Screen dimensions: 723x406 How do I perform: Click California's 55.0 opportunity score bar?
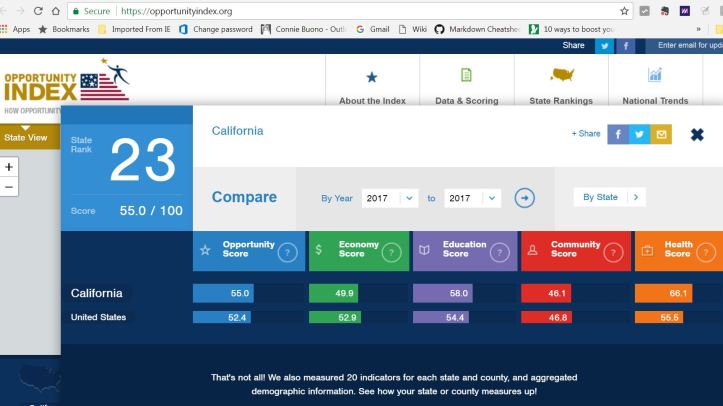[223, 293]
